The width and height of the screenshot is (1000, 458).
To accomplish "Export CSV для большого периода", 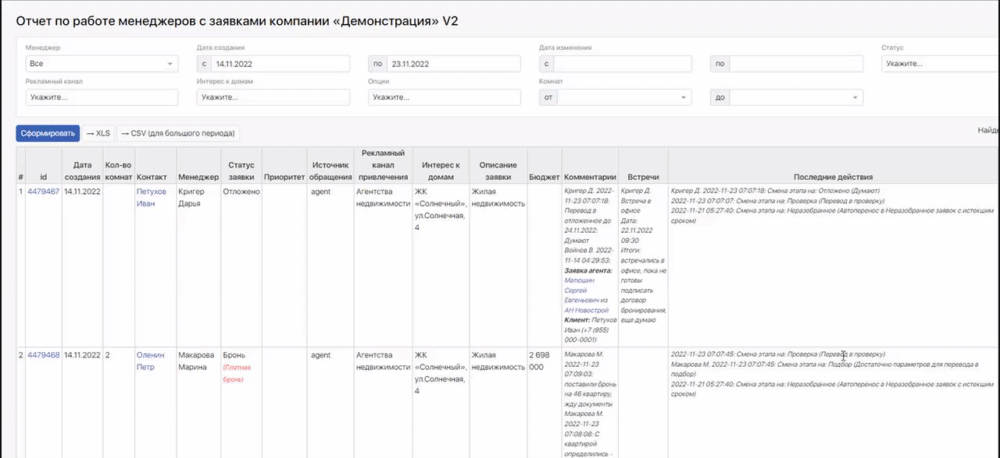I will click(178, 133).
